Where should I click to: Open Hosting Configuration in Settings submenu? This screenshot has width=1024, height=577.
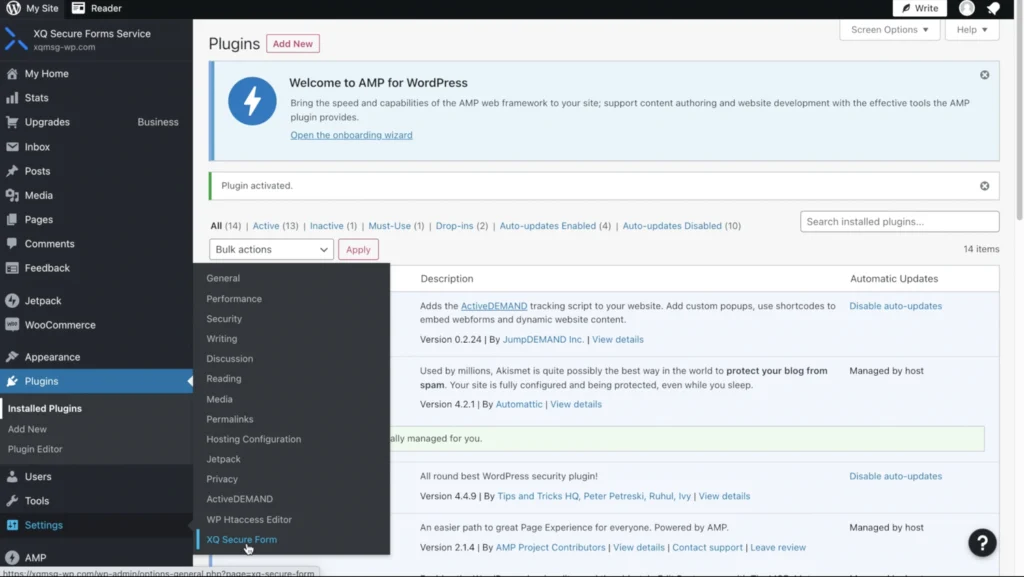(253, 439)
